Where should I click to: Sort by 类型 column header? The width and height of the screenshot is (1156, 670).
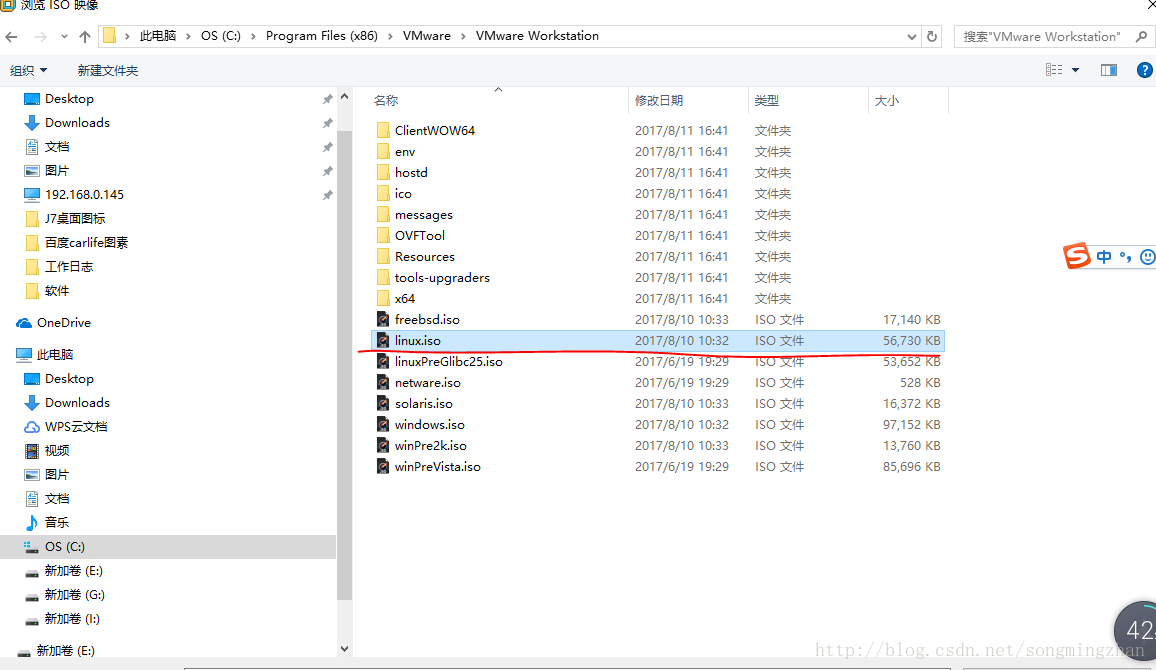(x=767, y=100)
